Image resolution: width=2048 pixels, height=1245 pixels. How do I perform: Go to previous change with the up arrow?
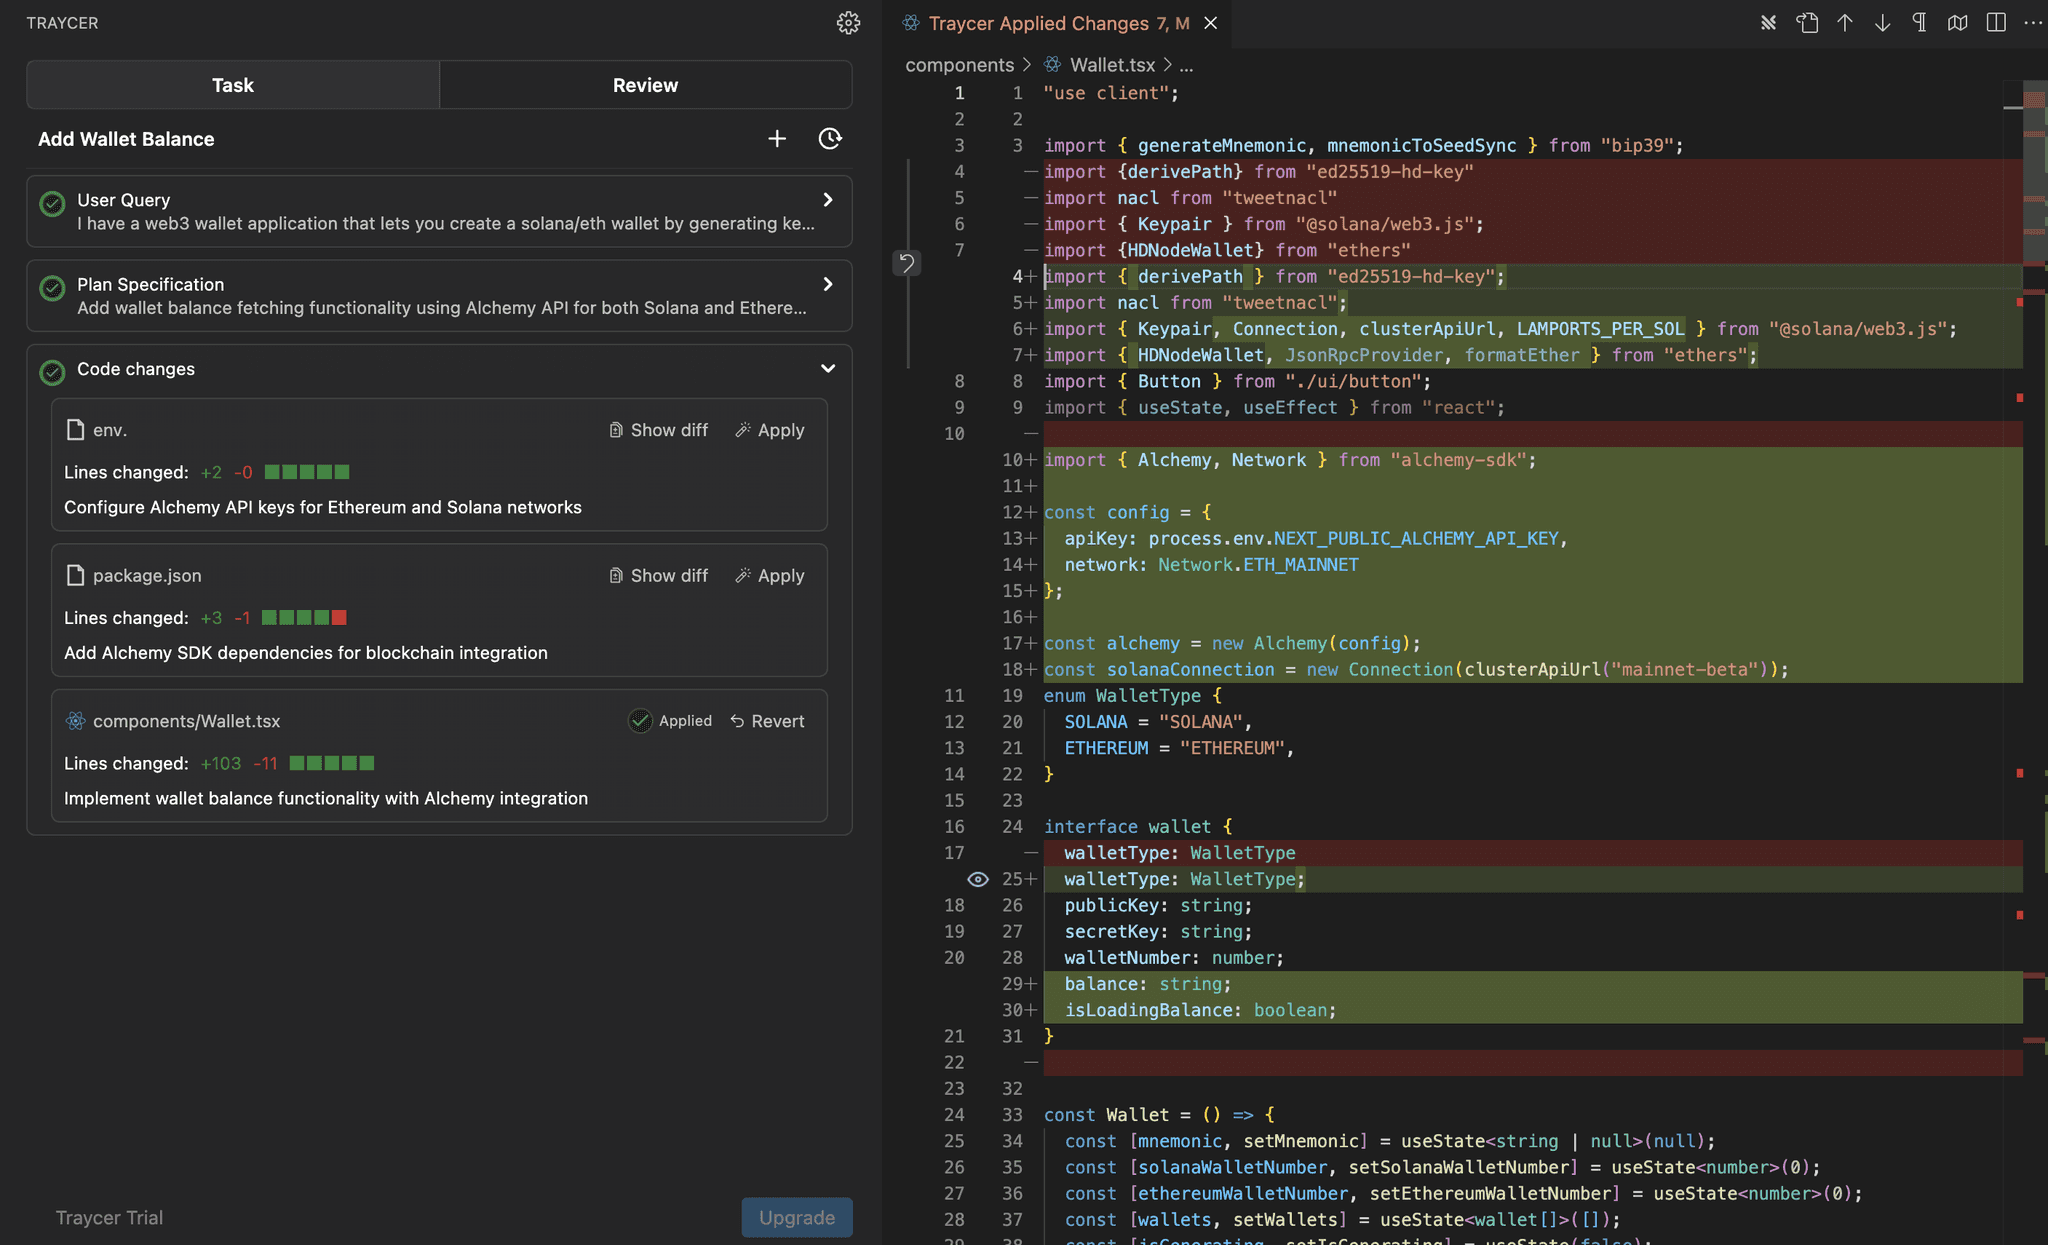coord(1845,22)
